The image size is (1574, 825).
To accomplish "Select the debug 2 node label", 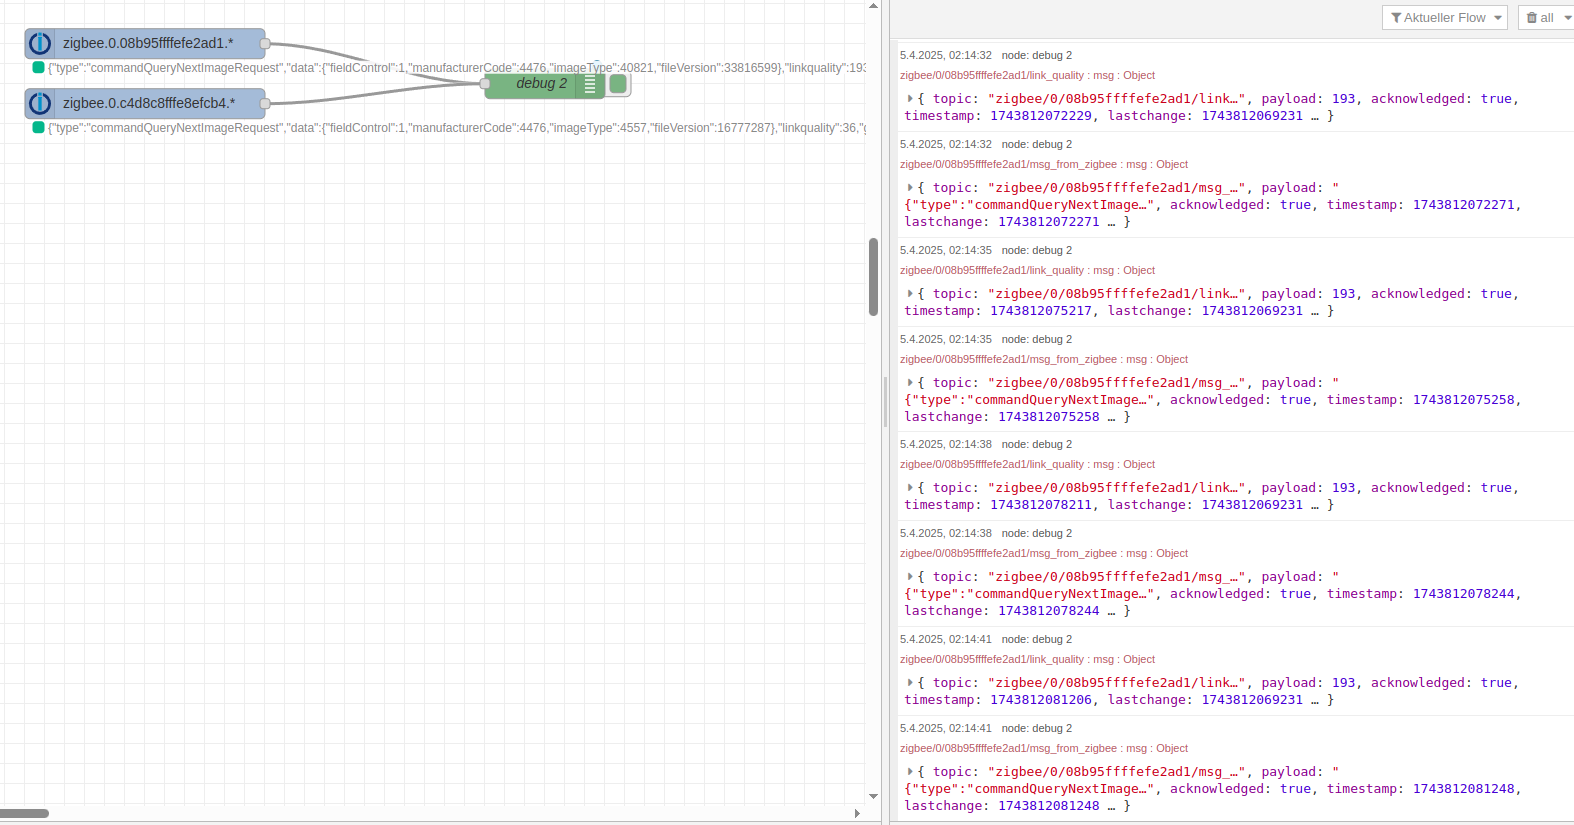I will [541, 84].
